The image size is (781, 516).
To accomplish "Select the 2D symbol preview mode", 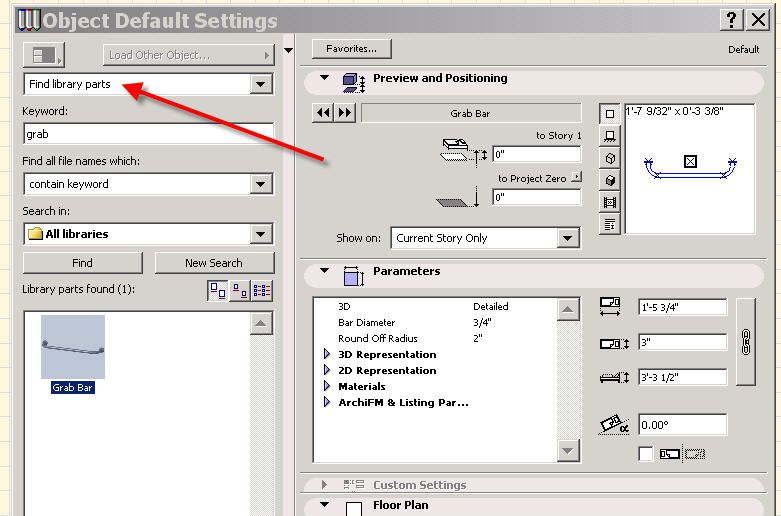I will point(610,114).
